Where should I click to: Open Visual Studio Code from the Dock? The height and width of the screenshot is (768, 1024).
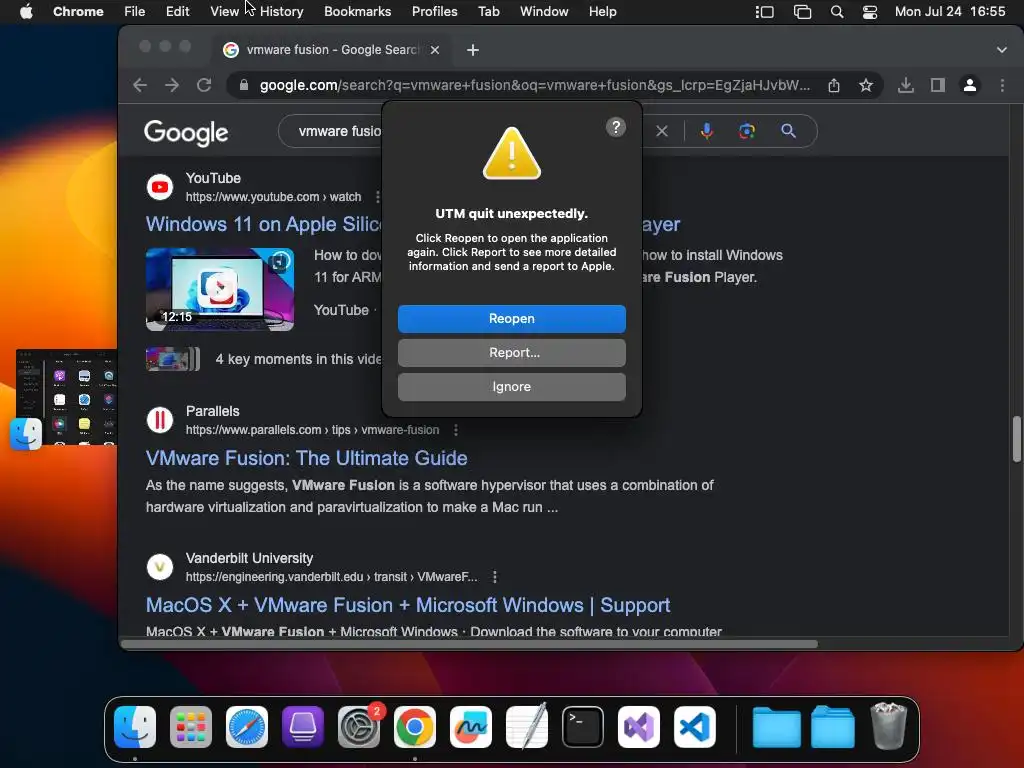point(695,727)
